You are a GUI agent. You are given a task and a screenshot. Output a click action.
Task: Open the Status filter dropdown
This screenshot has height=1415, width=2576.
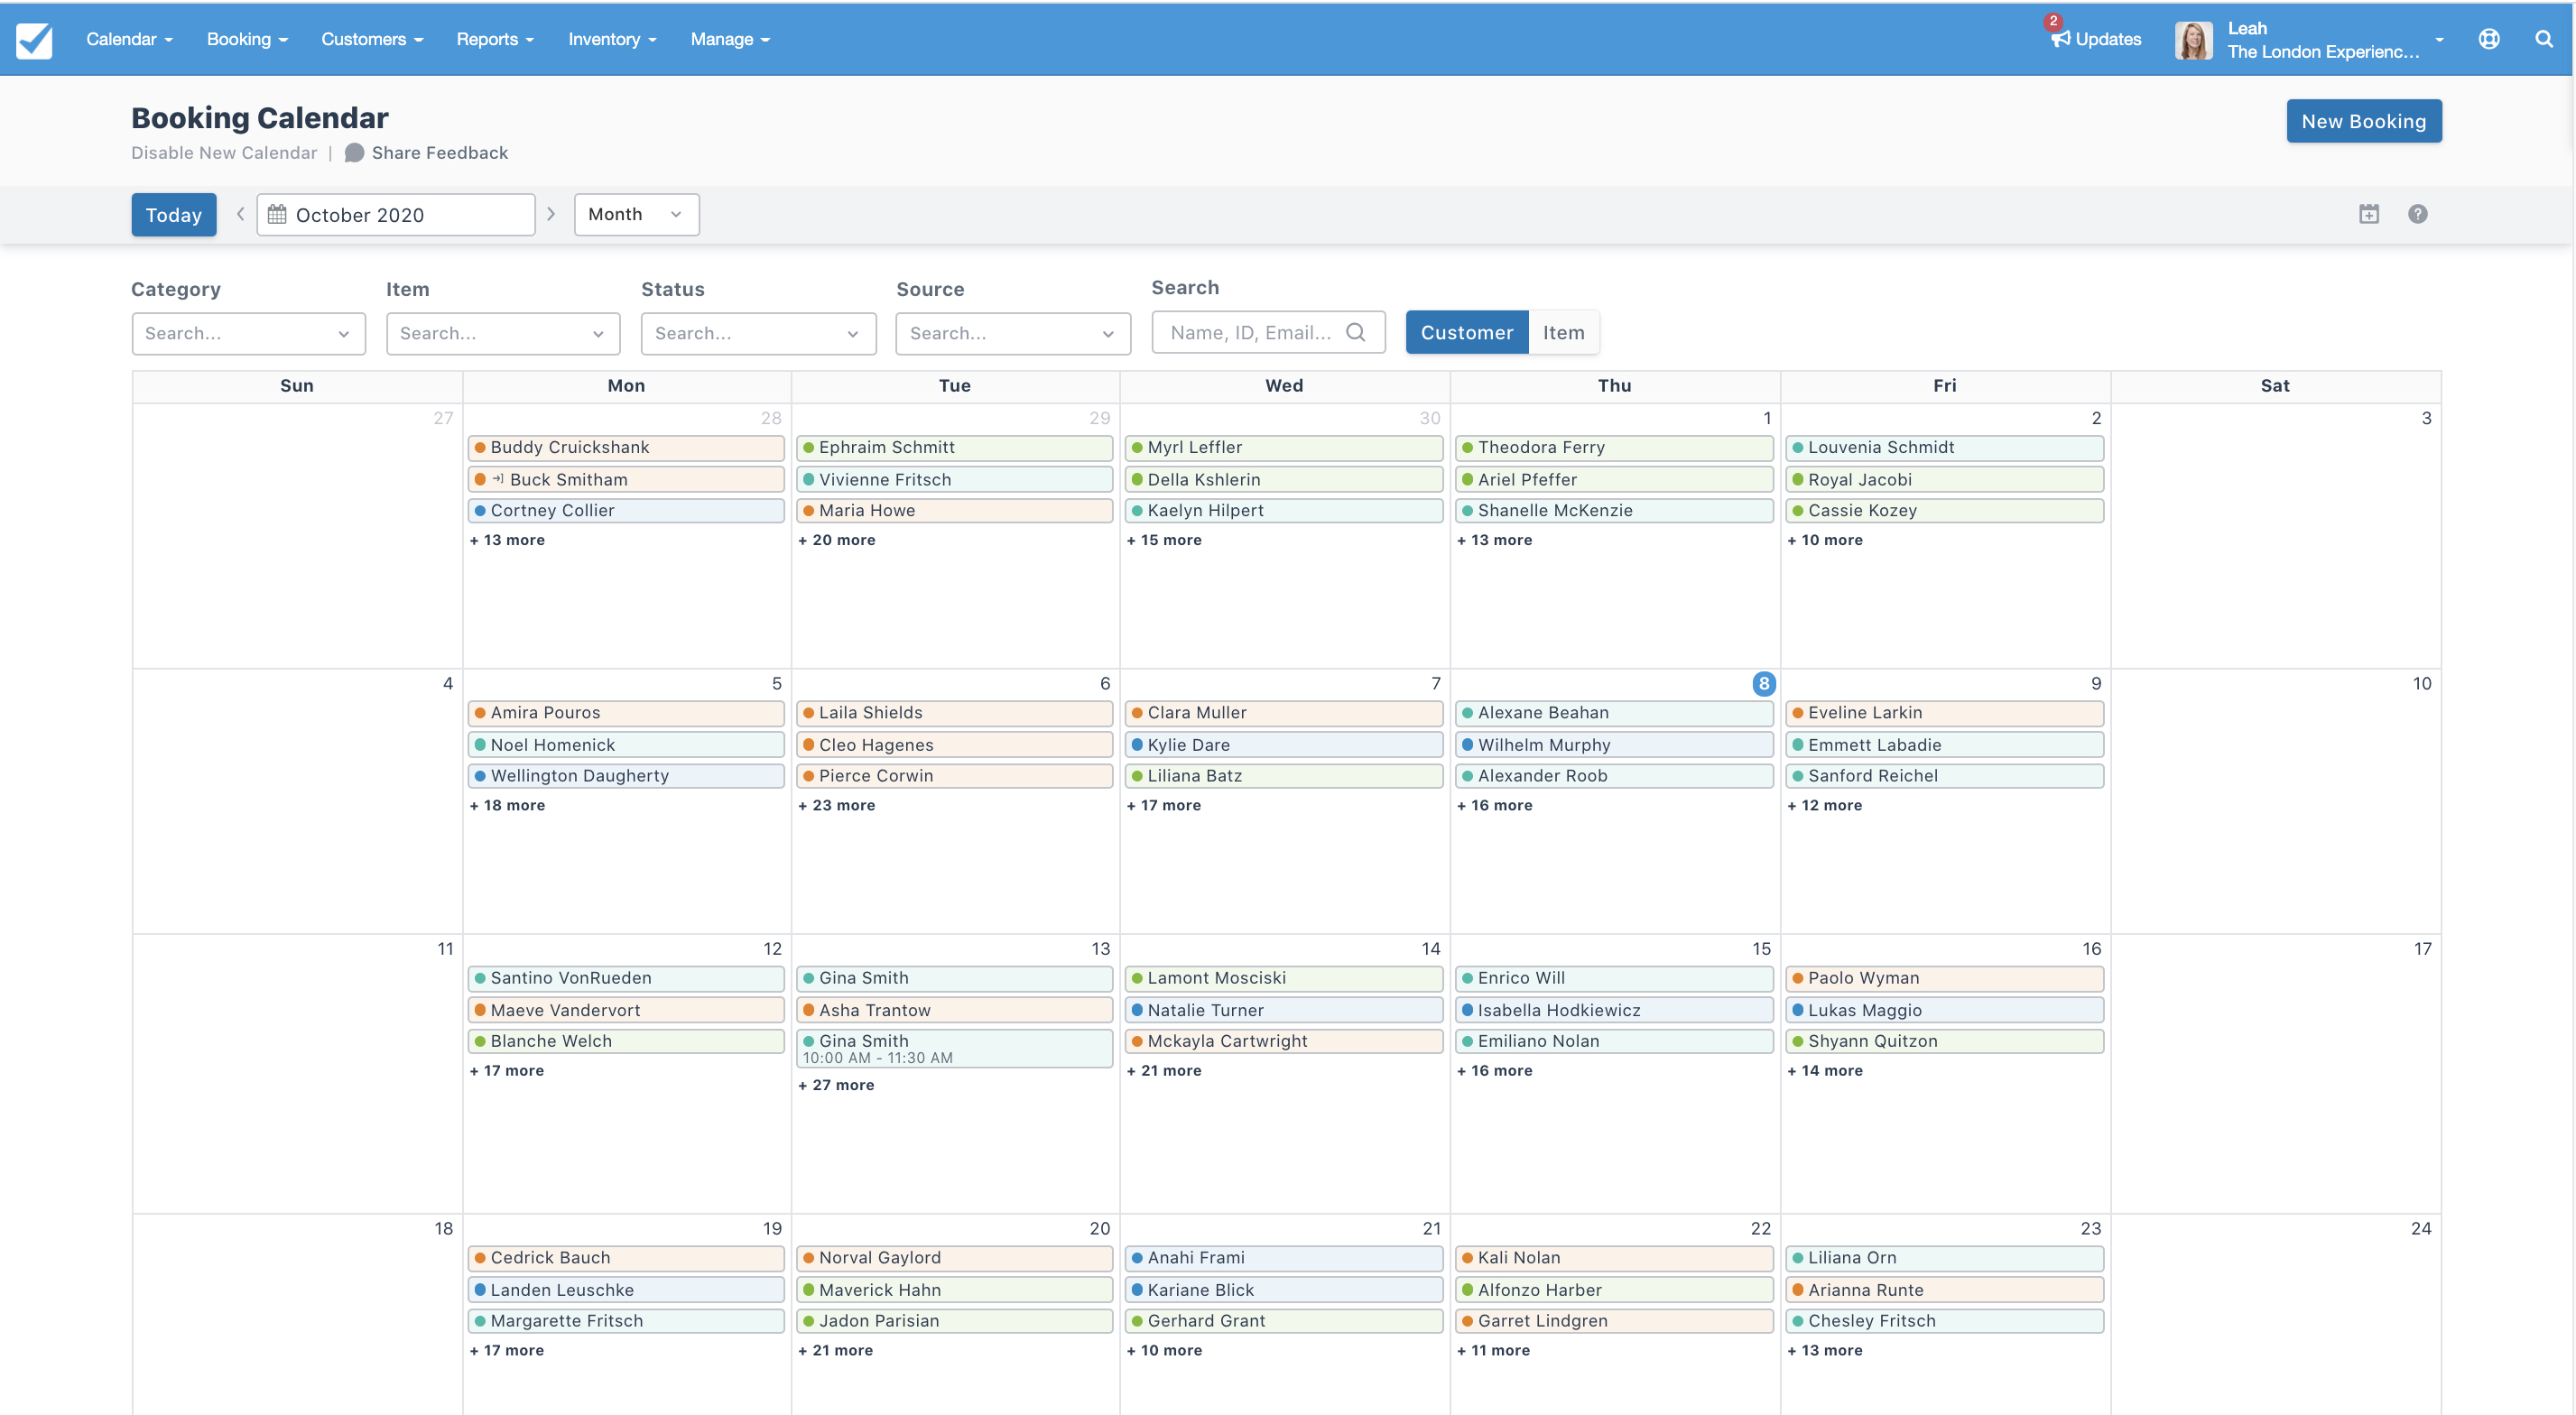(758, 333)
